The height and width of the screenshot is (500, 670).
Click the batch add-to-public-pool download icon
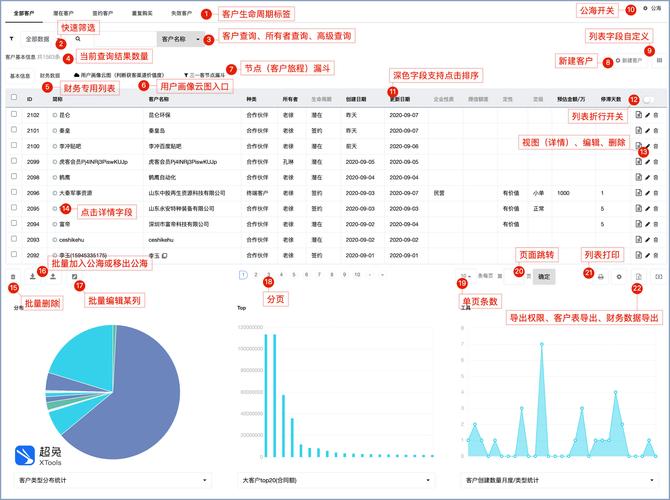point(32,276)
